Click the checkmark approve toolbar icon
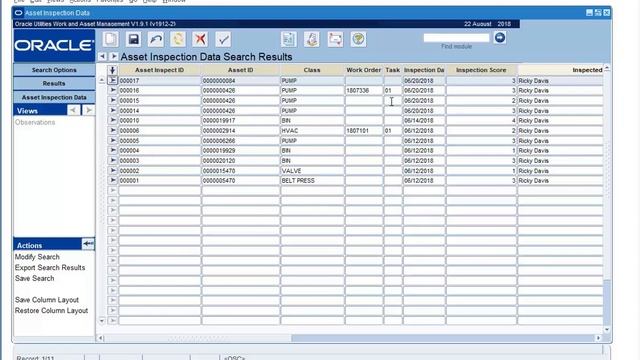The height and width of the screenshot is (360, 640). (223, 39)
